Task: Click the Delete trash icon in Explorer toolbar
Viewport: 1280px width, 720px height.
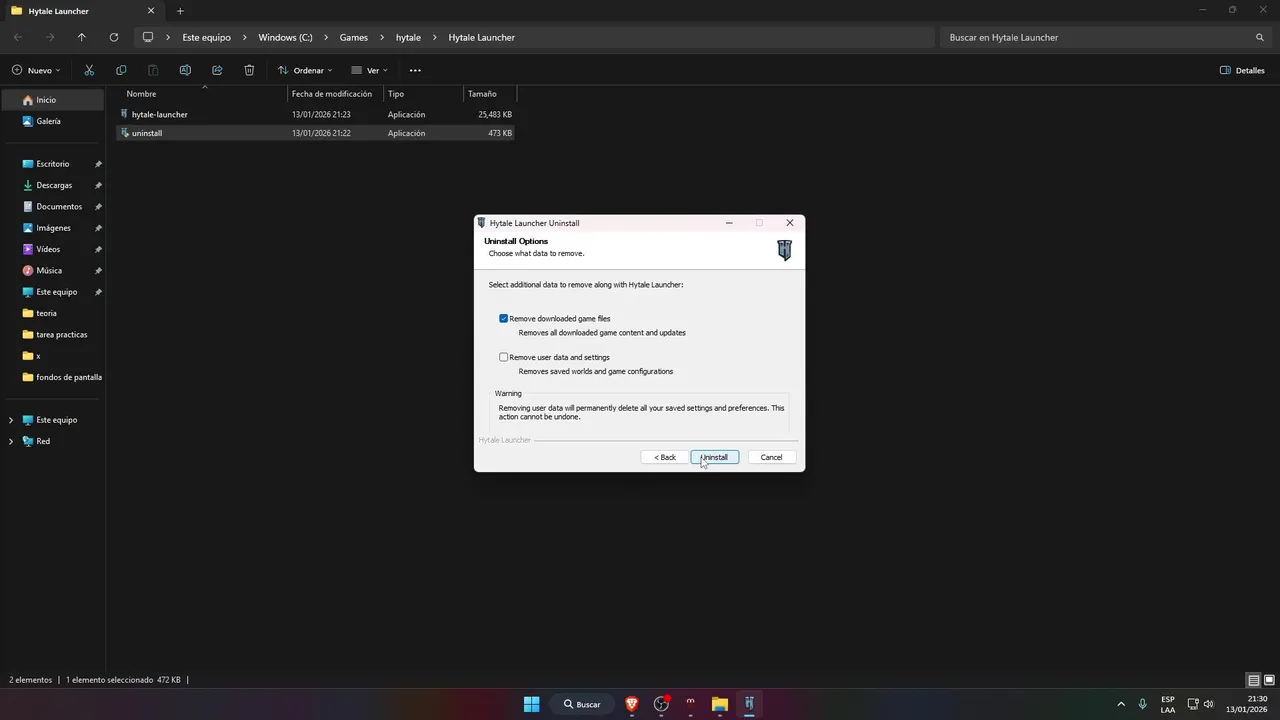Action: click(249, 70)
